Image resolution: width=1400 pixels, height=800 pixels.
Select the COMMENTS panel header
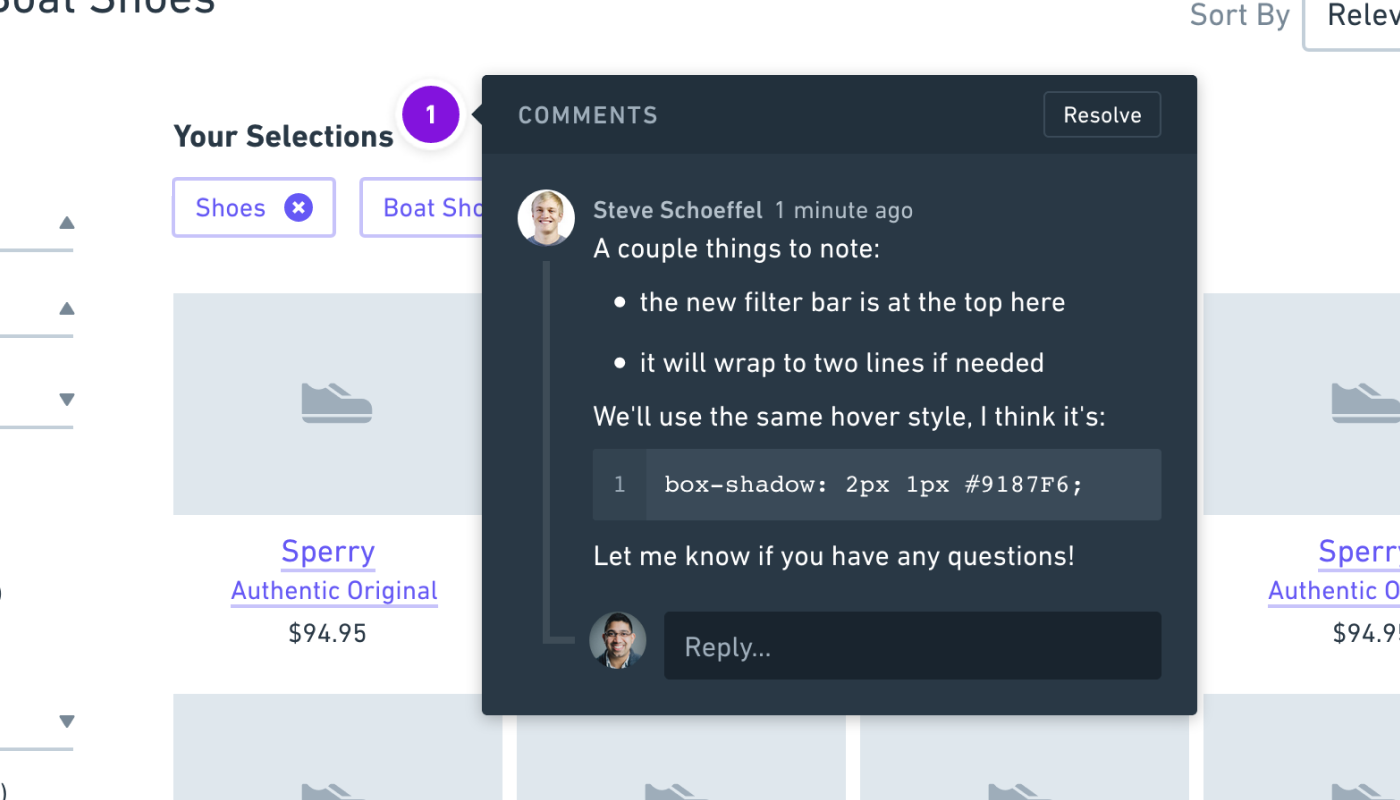click(588, 115)
